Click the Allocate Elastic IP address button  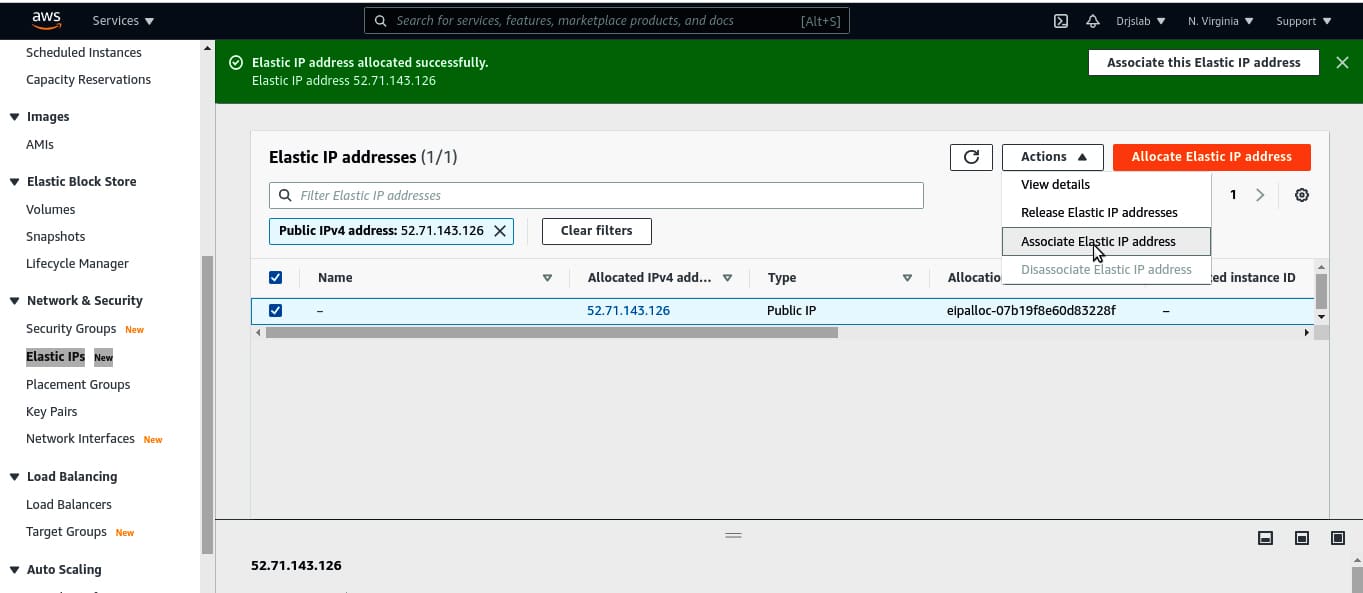point(1211,157)
